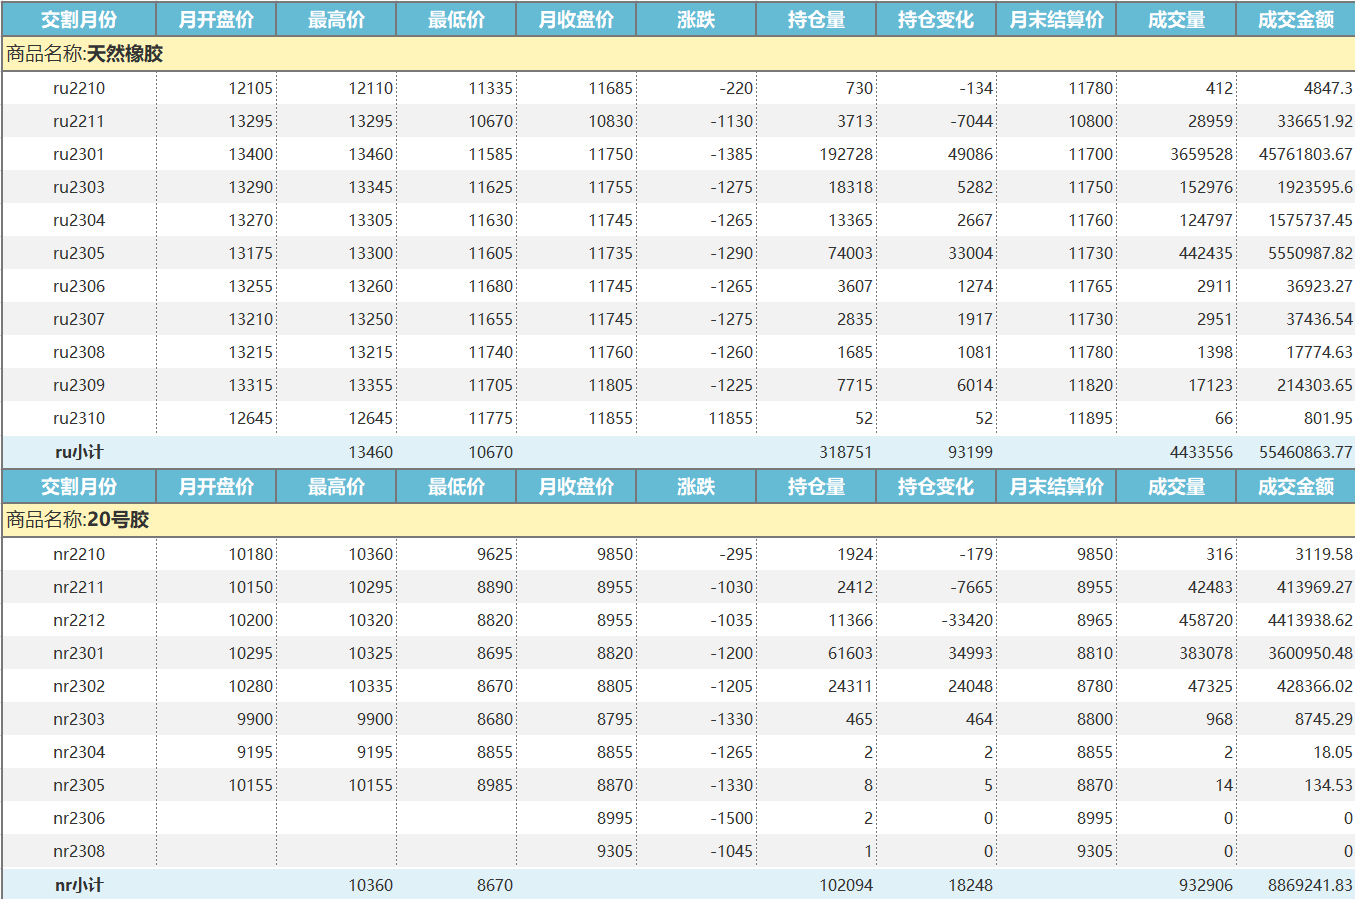Click the ru2309 row label

tap(79, 385)
